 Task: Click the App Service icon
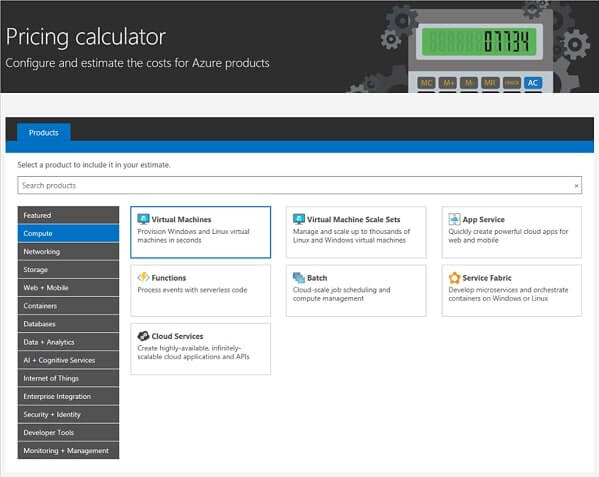[x=454, y=219]
